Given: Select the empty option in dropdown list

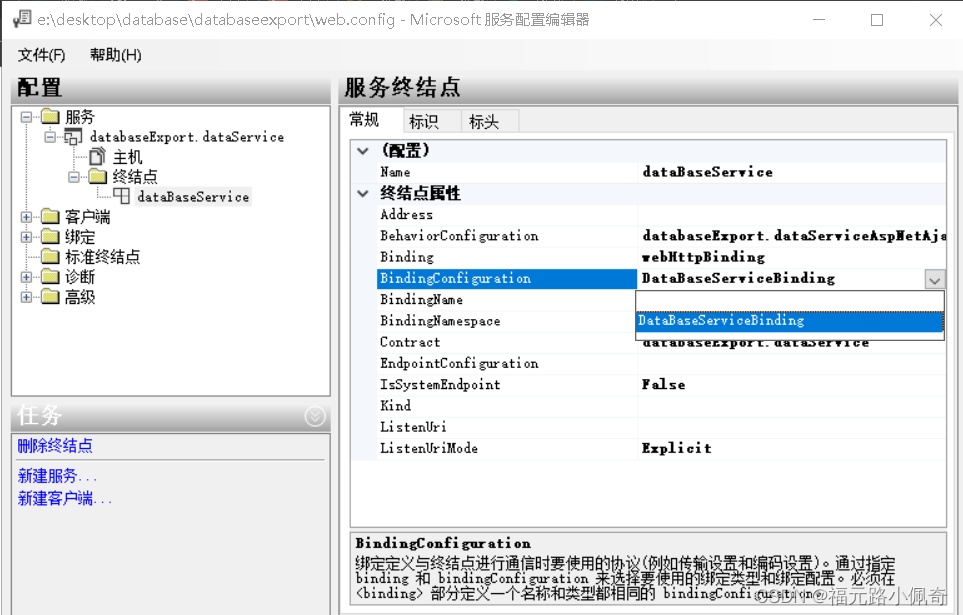Looking at the screenshot, I should 789,301.
